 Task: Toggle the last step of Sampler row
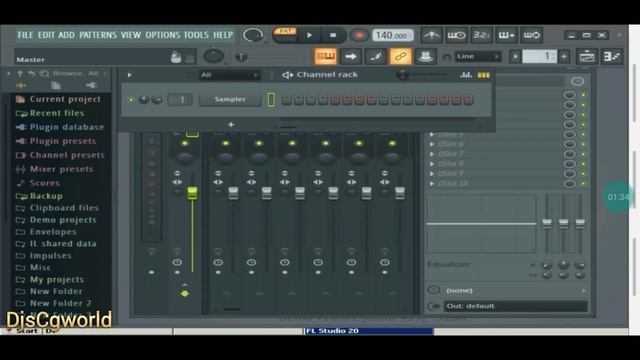click(468, 100)
